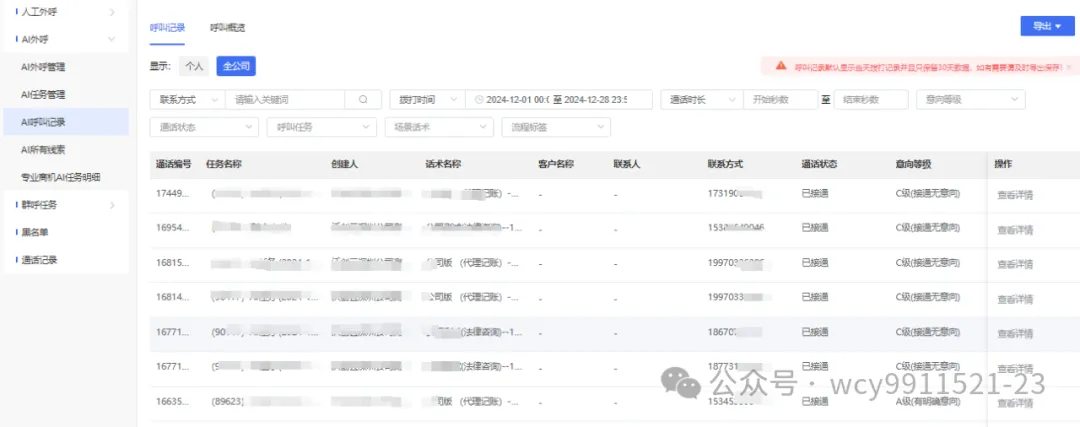Viewport: 1080px width, 427px height.
Task: Click 已接通 status in row 16954
Action: [815, 228]
